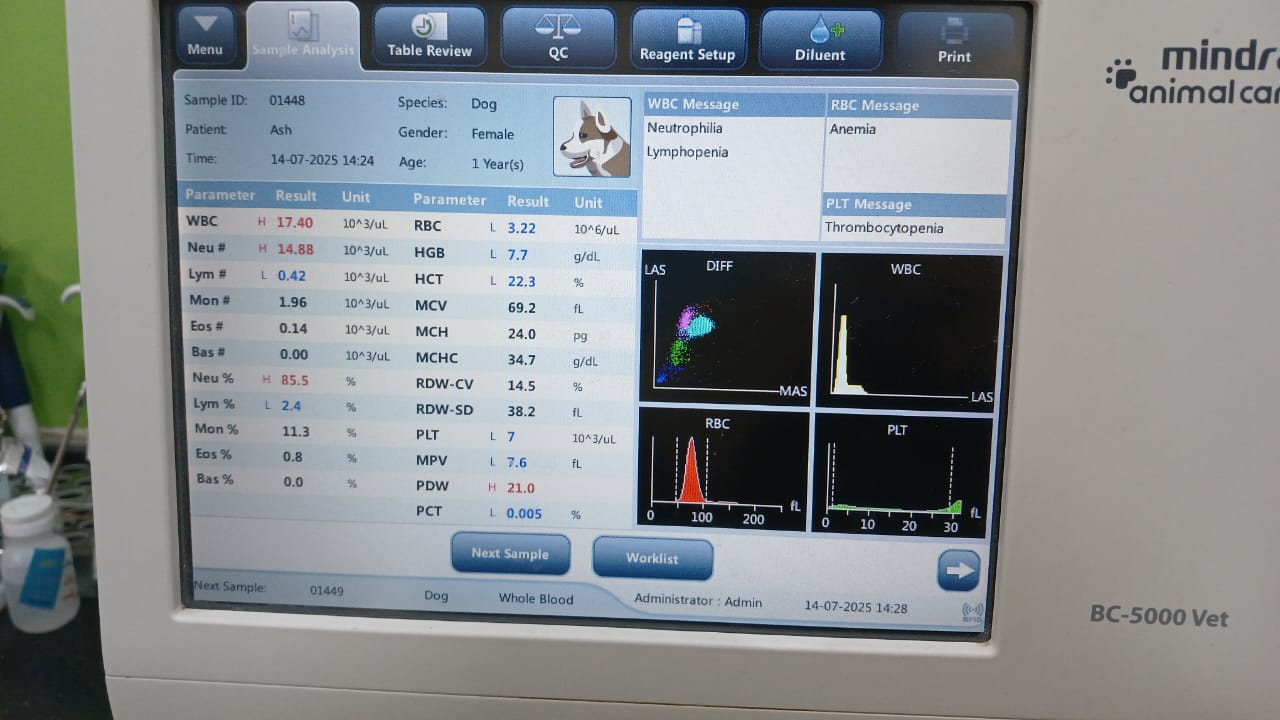Tap the RFID status icon
This screenshot has width=1280, height=720.
click(971, 611)
